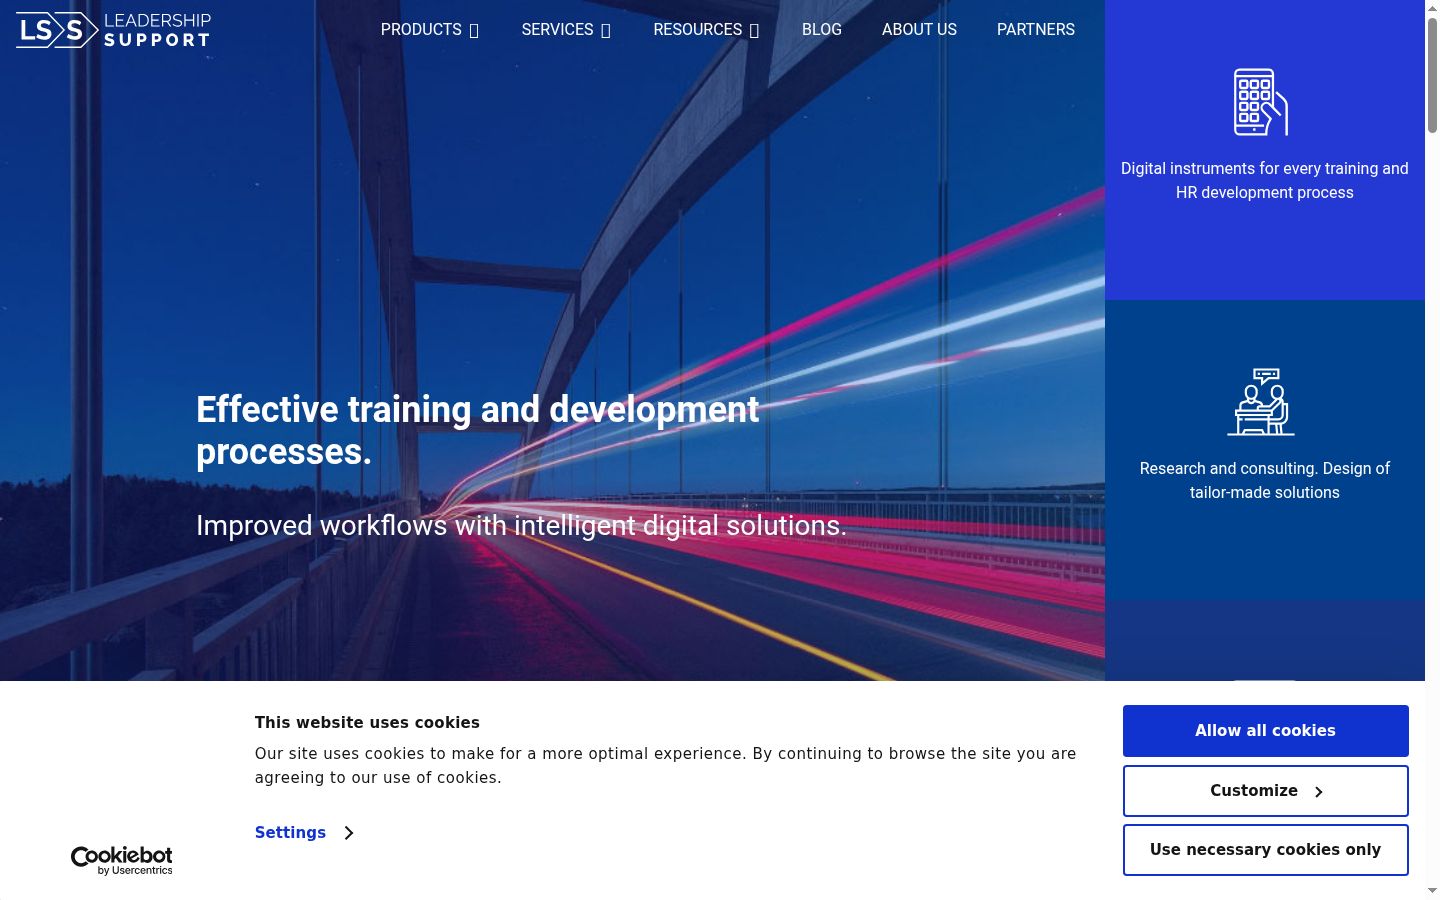
Task: Click 'Digital instruments for every training' text
Action: point(1264,181)
